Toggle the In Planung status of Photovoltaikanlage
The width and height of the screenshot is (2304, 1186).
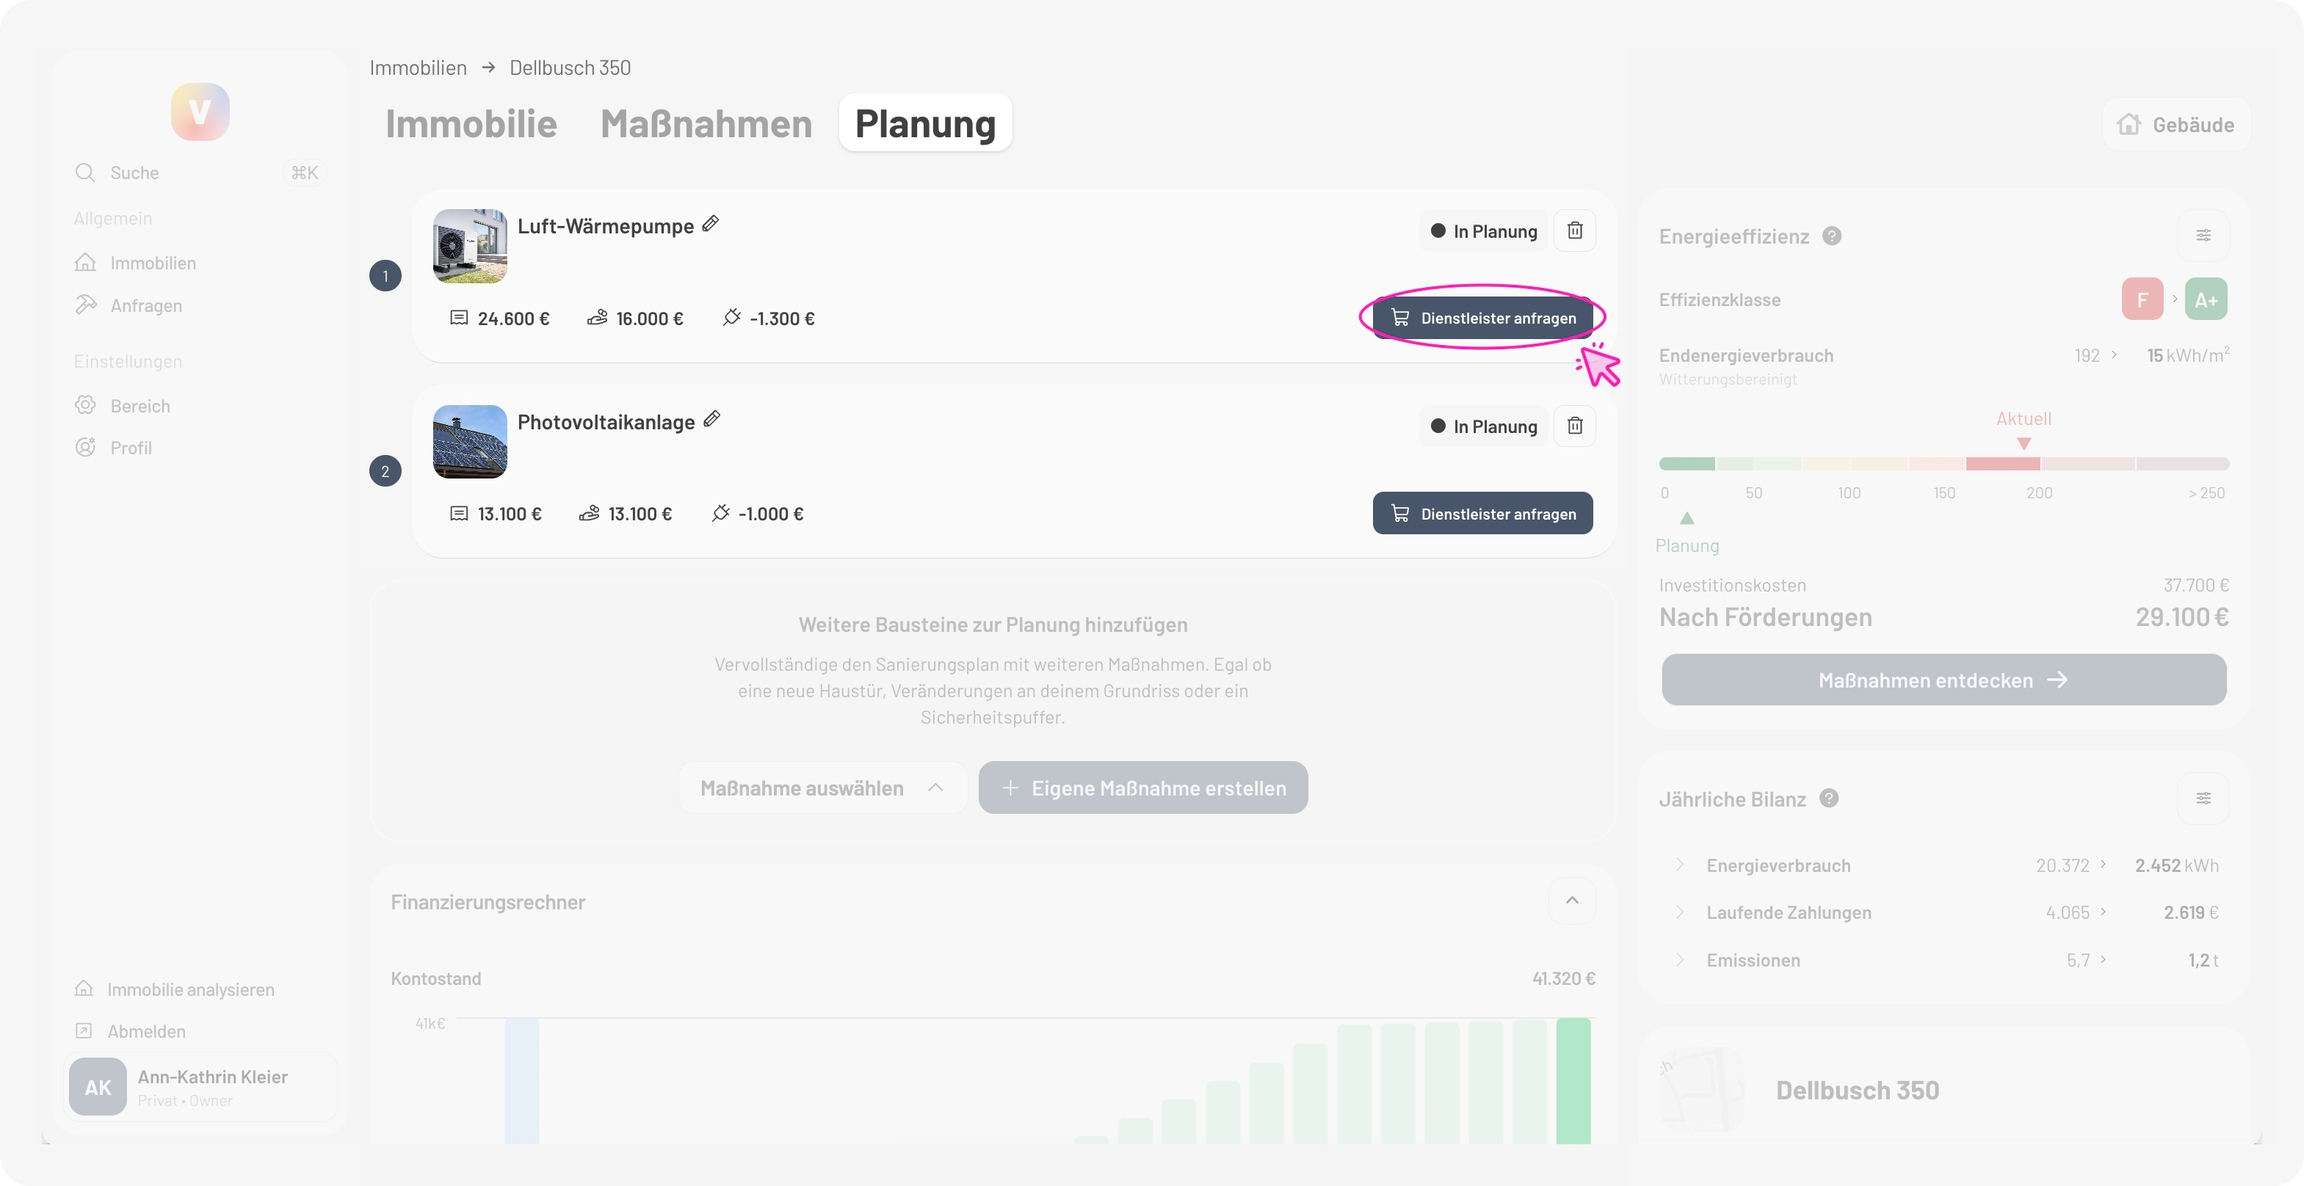pyautogui.click(x=1483, y=426)
